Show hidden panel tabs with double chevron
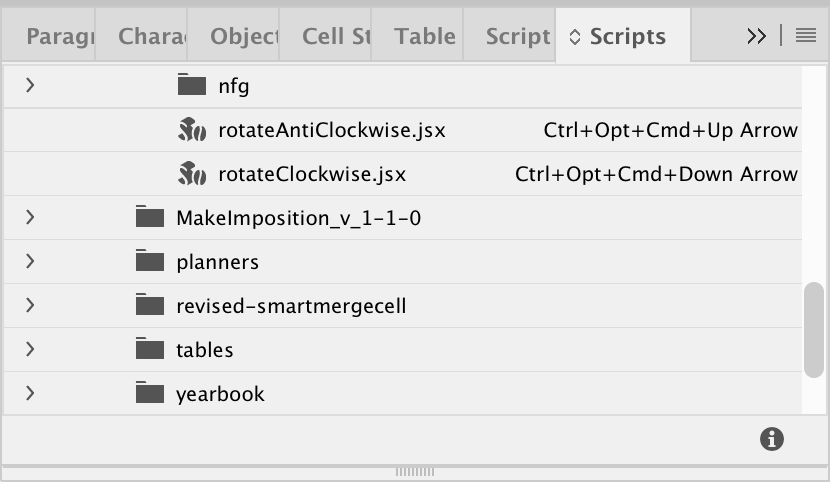The image size is (830, 482). (x=757, y=36)
